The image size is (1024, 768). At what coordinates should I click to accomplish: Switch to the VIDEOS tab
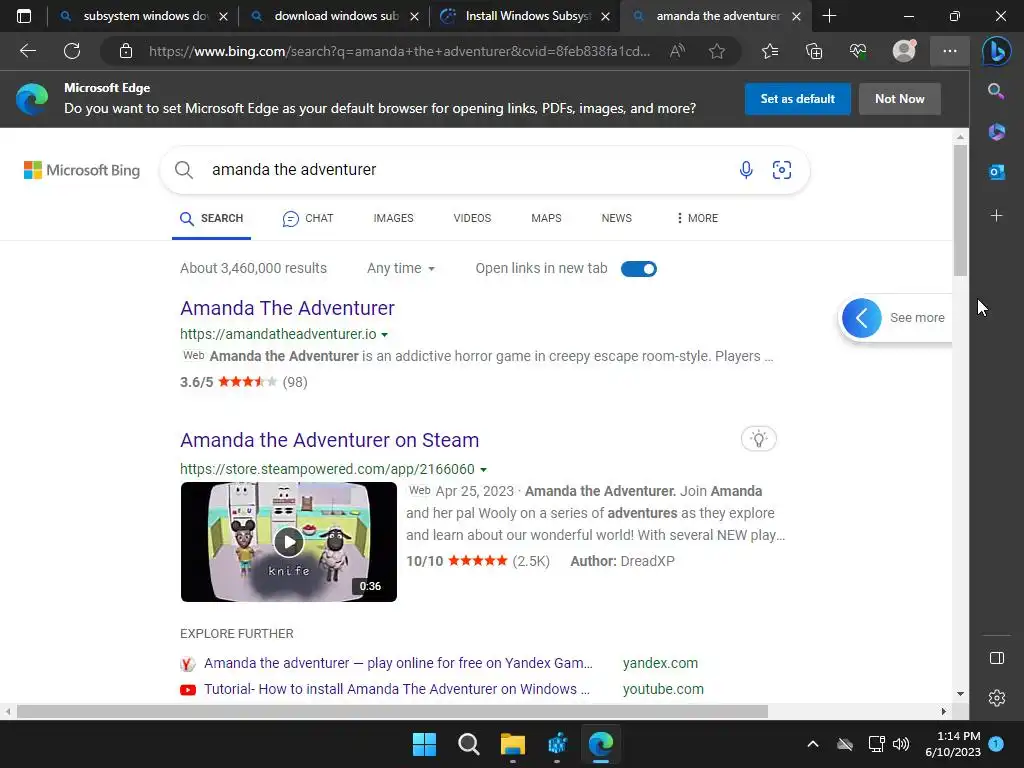[472, 218]
